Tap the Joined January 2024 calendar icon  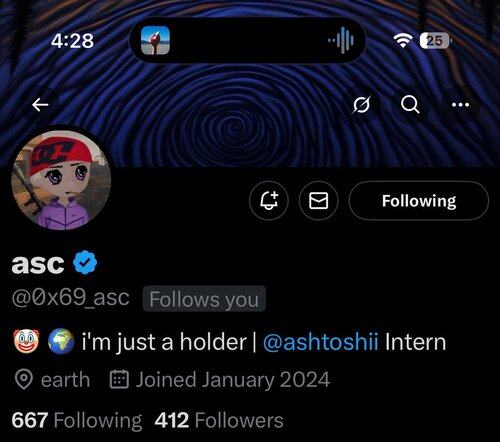click(x=119, y=379)
